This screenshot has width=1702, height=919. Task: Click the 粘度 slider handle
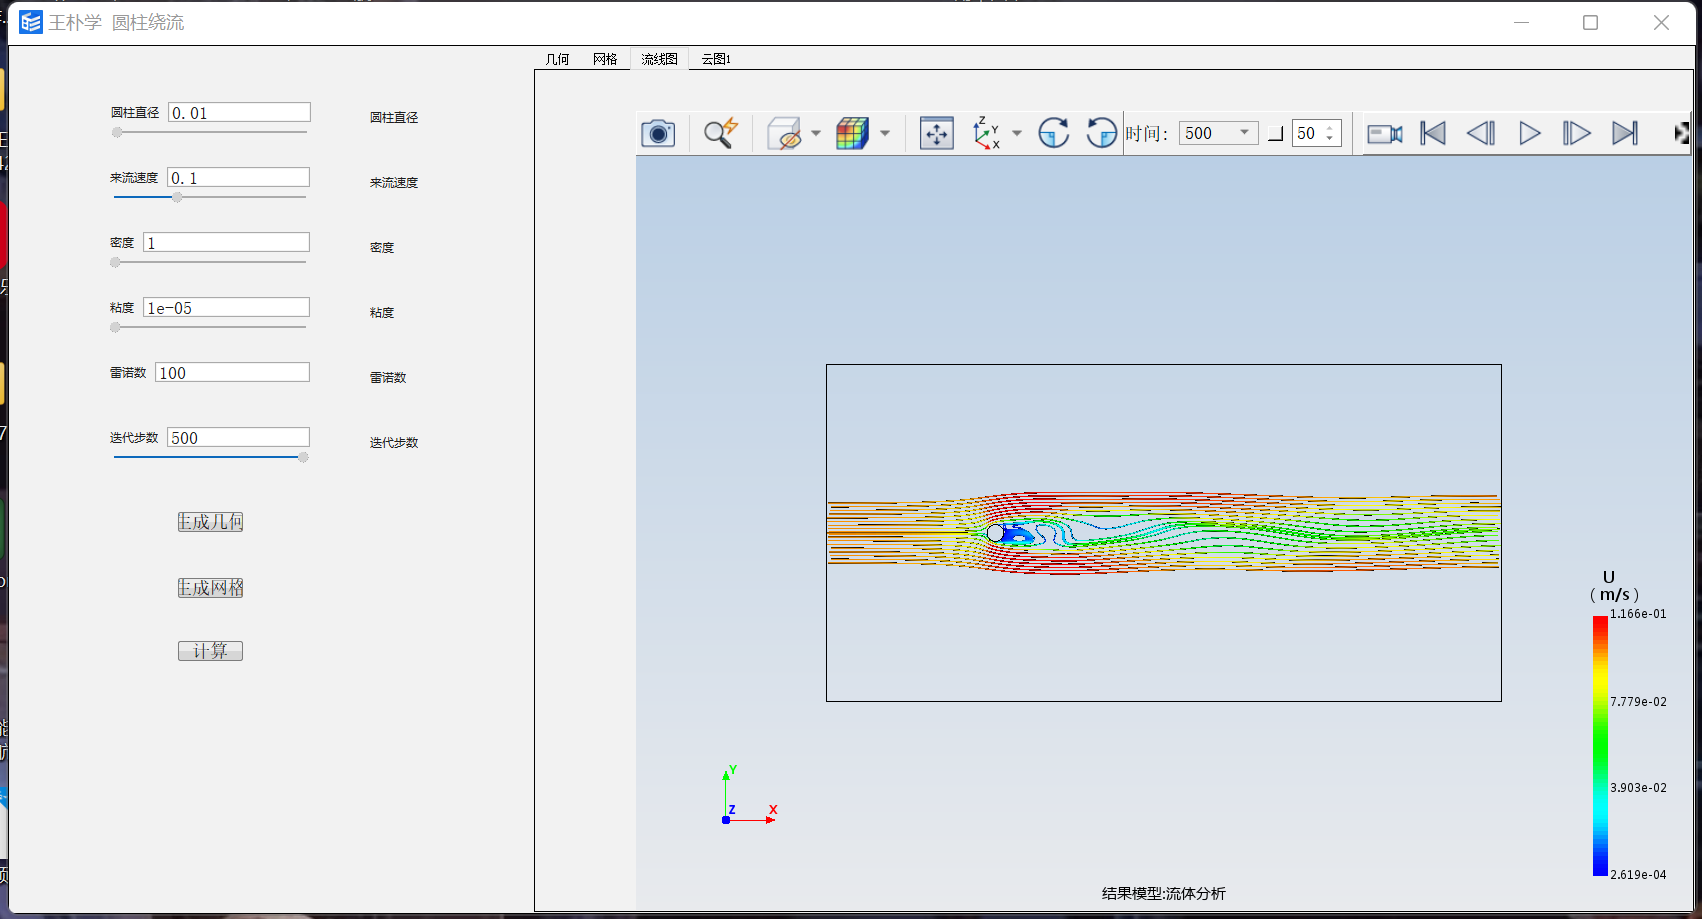(115, 327)
